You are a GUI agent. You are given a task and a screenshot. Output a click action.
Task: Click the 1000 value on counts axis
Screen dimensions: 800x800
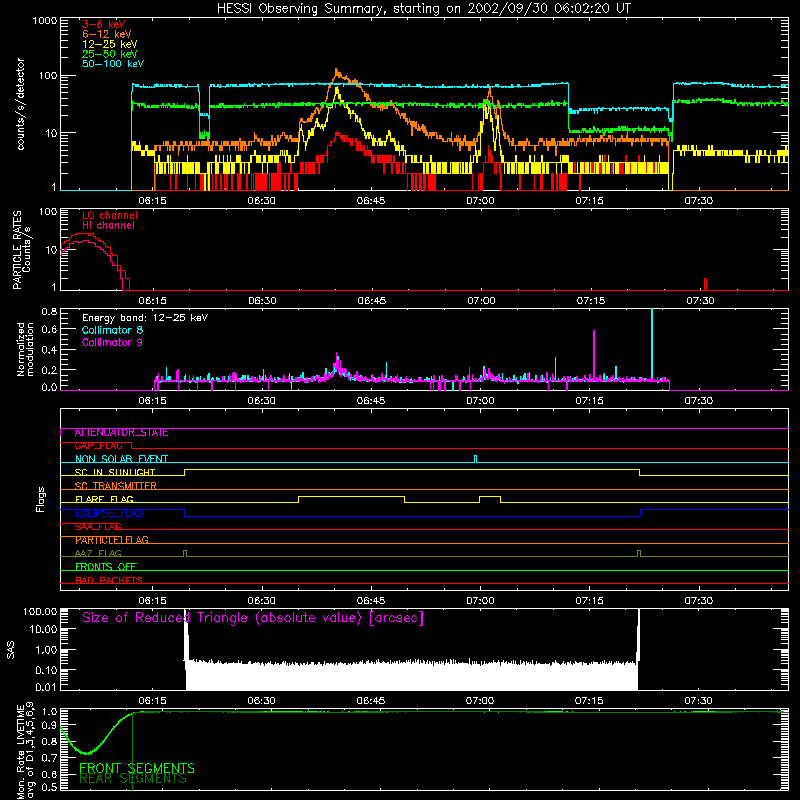[45, 20]
